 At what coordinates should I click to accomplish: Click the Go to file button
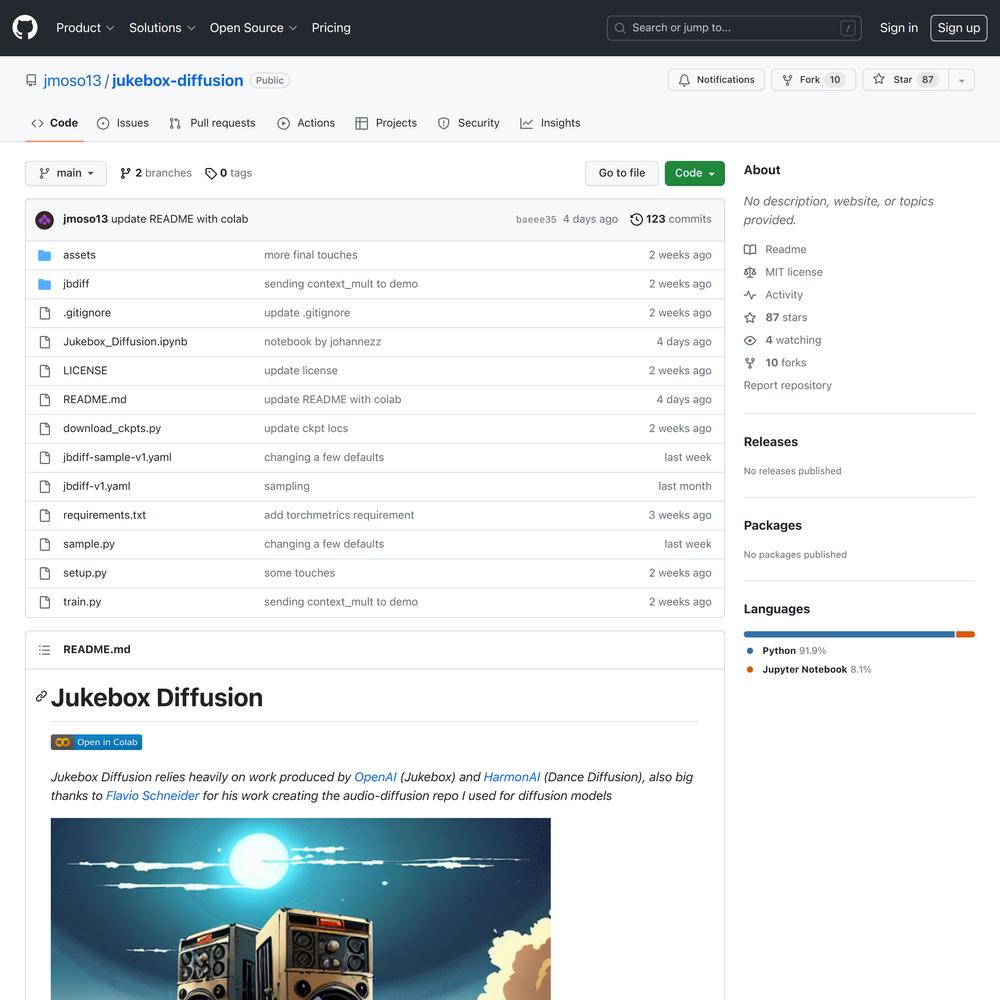tap(622, 173)
